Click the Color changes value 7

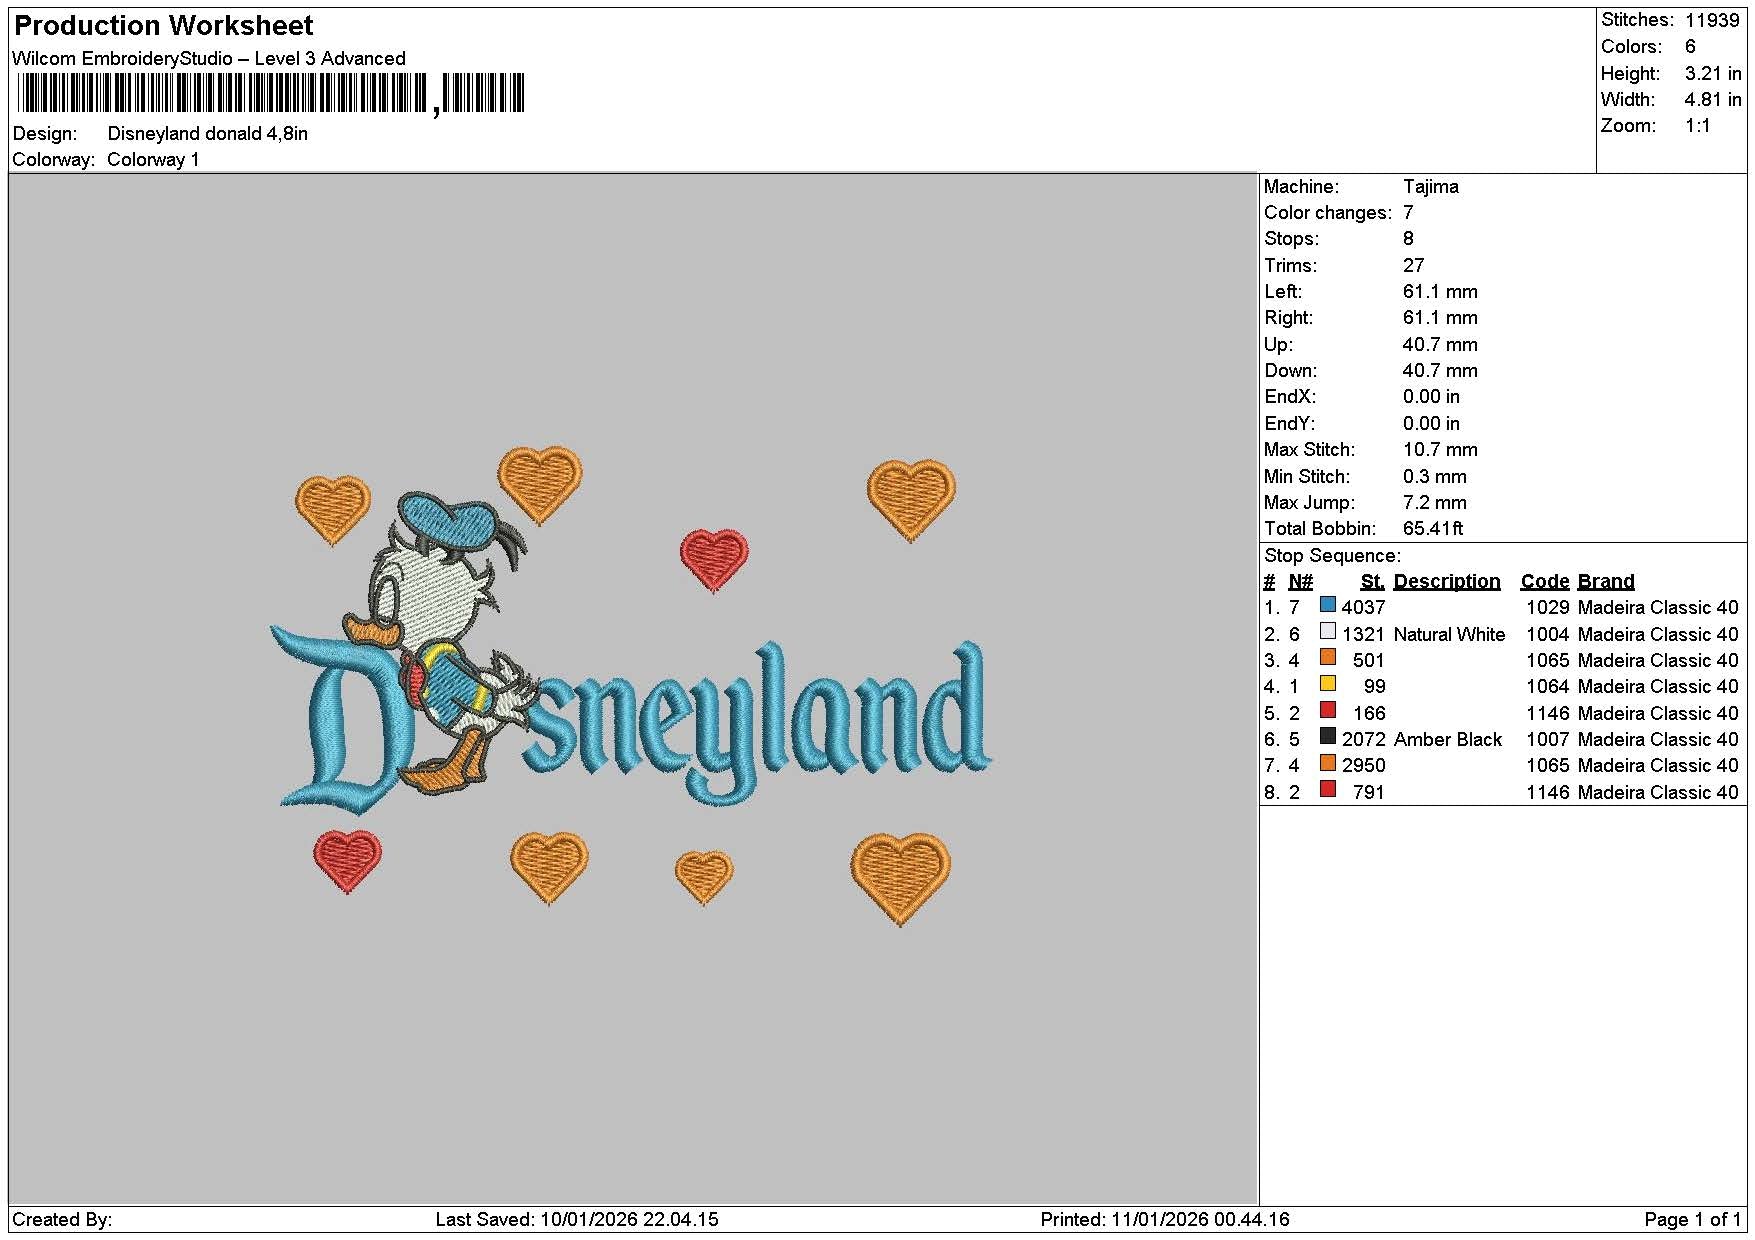point(1408,212)
